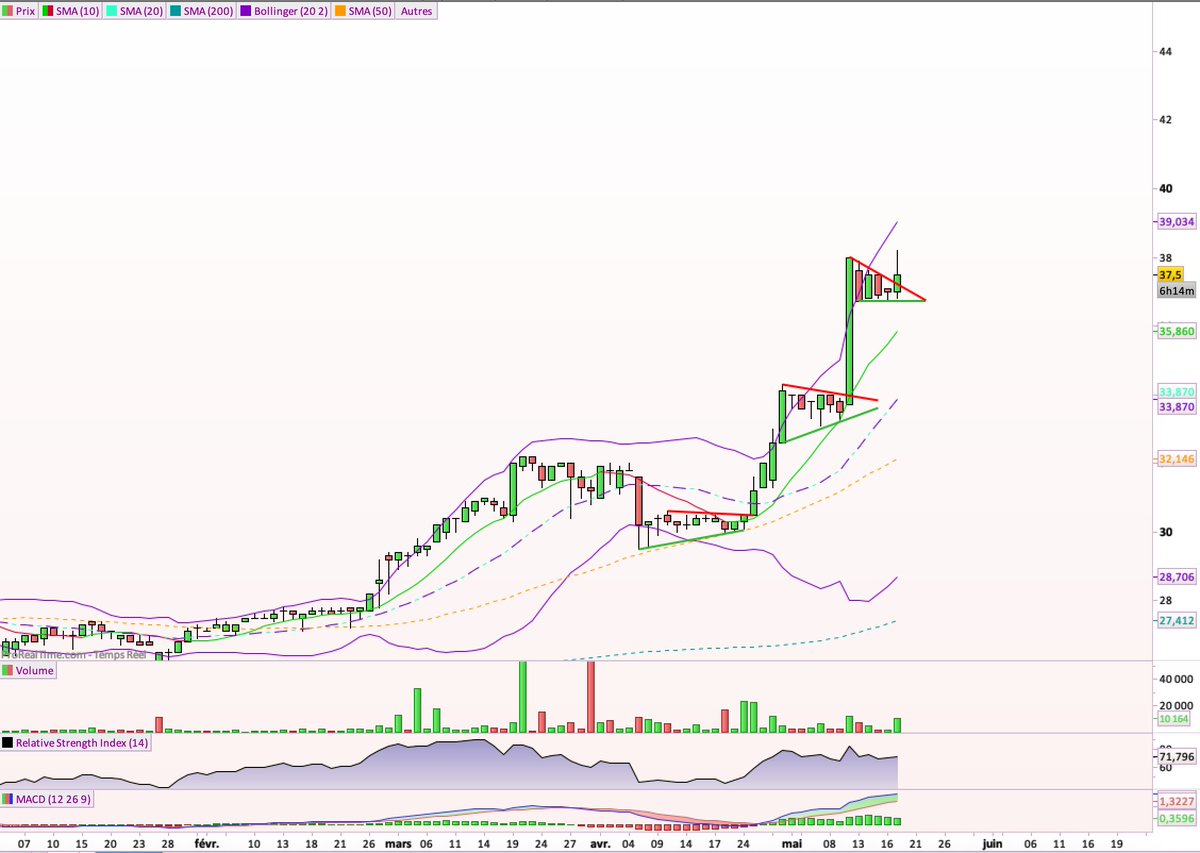This screenshot has height=853, width=1200.
Task: Click the purple 33,870 value label
Action: pyautogui.click(x=1177, y=407)
